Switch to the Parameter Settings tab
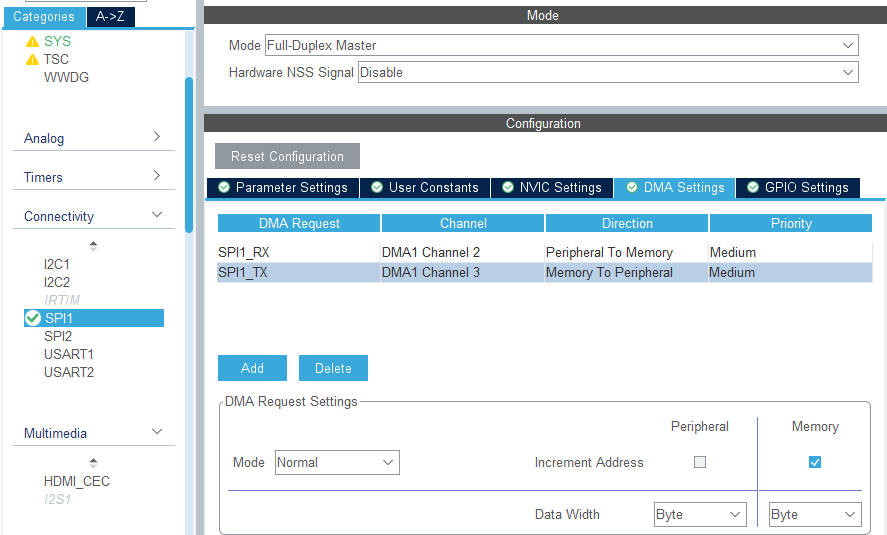This screenshot has height=535, width=887. click(x=282, y=188)
